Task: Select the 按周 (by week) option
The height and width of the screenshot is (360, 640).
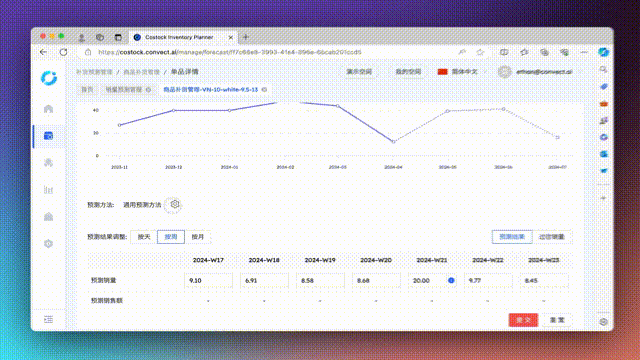Action: [171, 237]
